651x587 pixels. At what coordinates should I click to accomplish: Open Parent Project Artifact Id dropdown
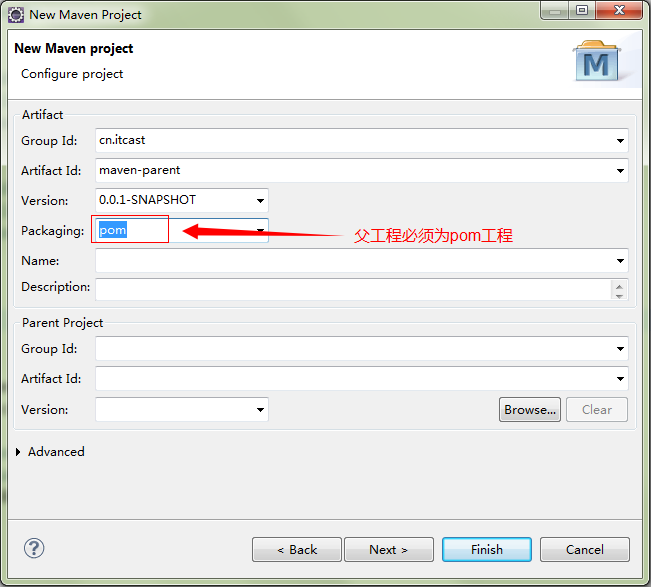pyautogui.click(x=621, y=380)
